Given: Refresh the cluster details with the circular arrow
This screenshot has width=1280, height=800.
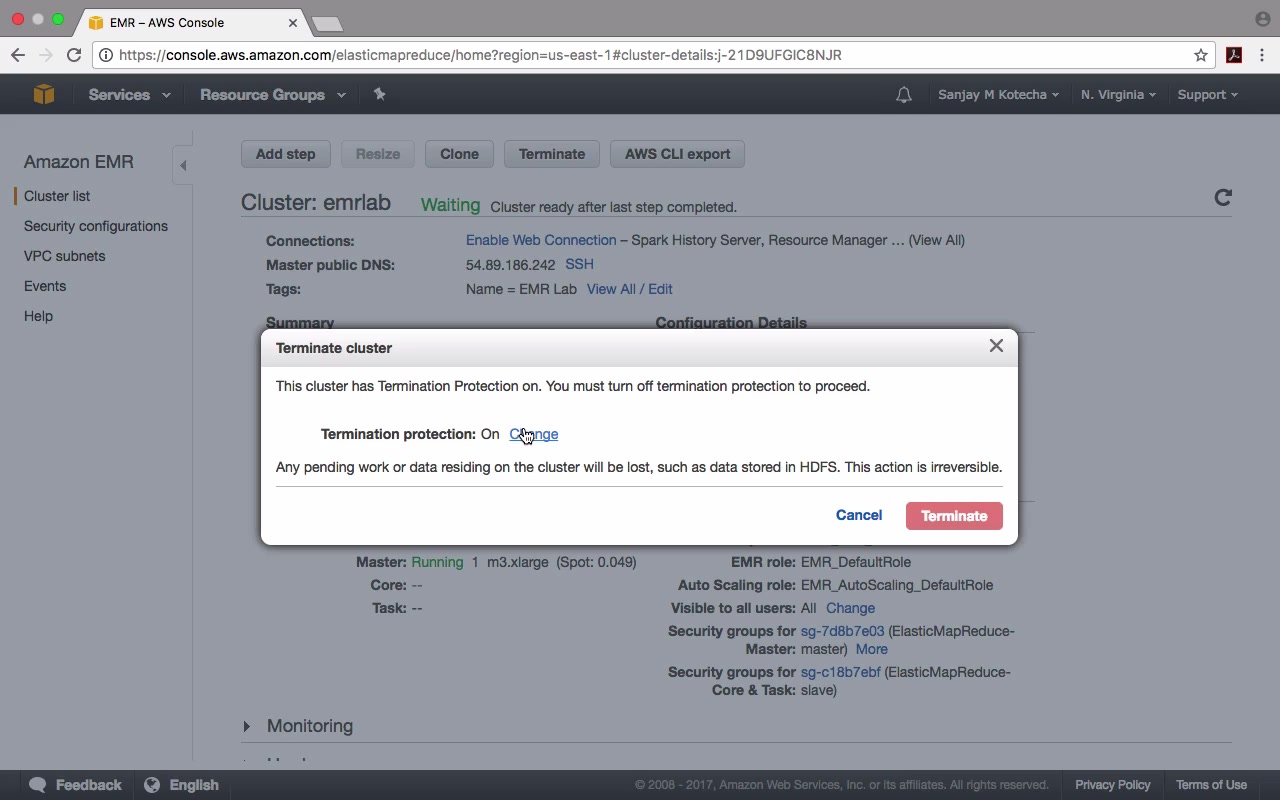Looking at the screenshot, I should pyautogui.click(x=1222, y=198).
